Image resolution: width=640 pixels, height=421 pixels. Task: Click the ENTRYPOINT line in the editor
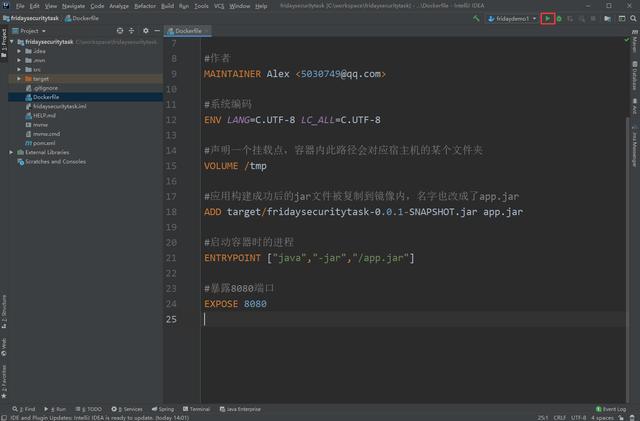pos(309,258)
